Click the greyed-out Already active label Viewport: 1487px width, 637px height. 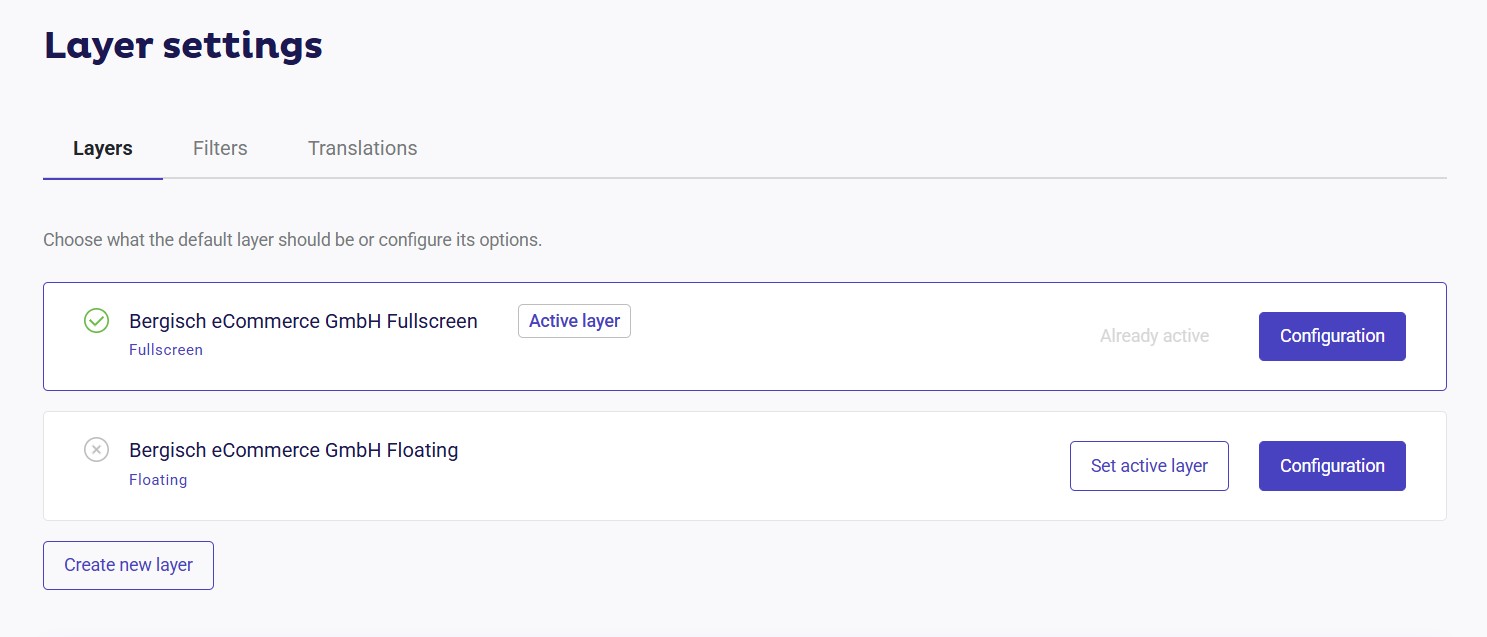[1154, 336]
